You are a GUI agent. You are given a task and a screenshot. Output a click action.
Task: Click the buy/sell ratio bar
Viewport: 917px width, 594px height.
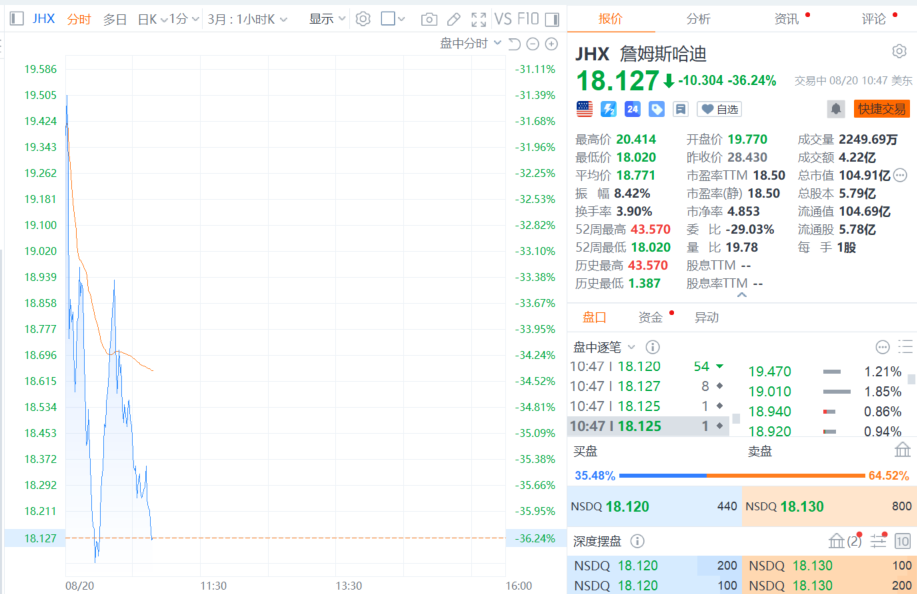click(742, 475)
